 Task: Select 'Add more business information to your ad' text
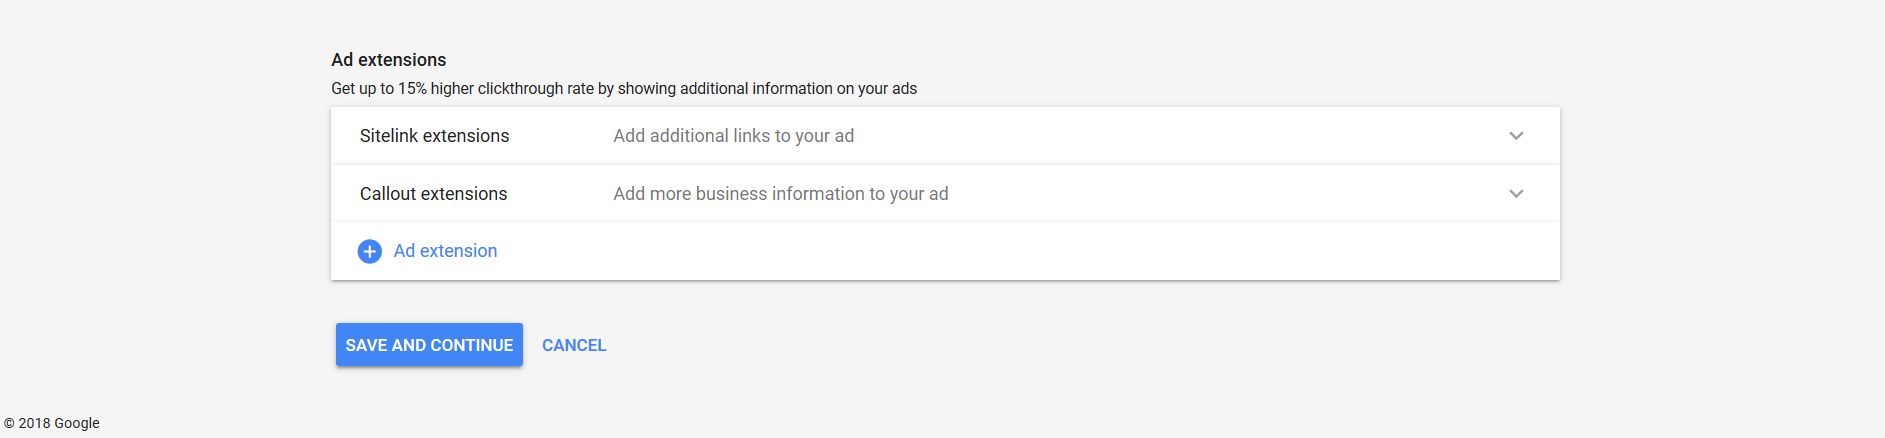[780, 194]
